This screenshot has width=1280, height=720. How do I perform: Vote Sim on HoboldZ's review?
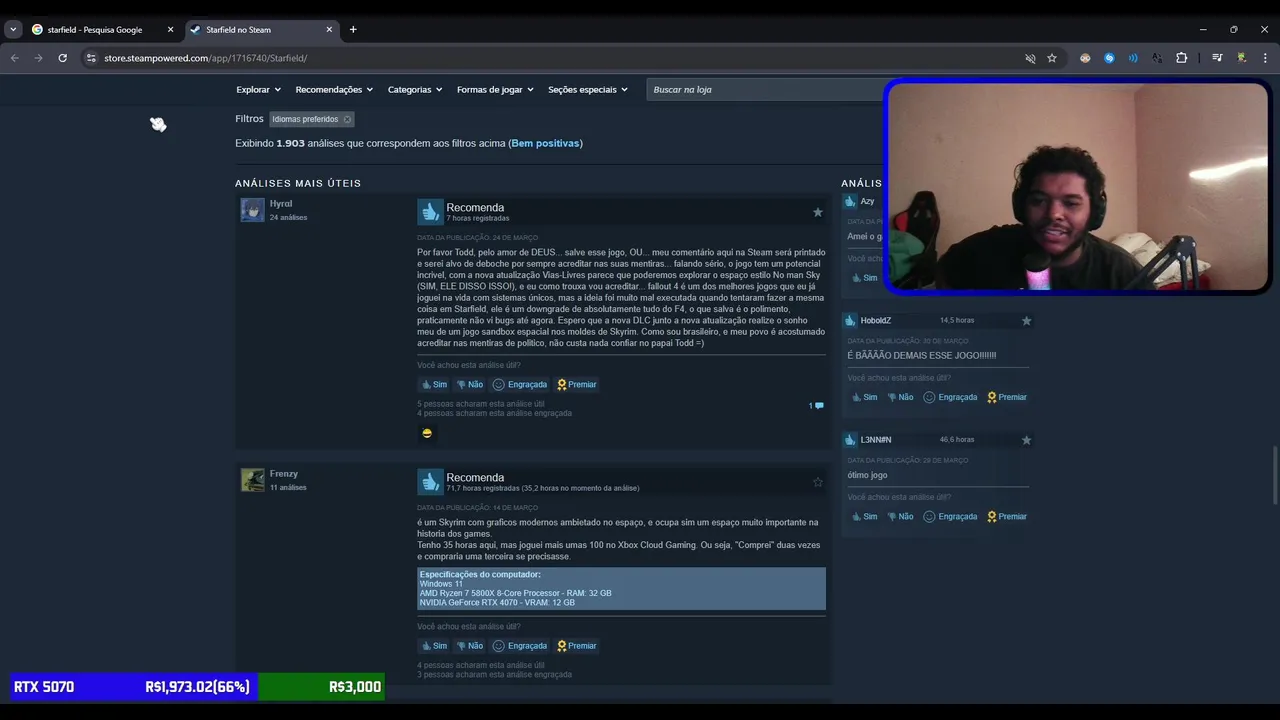(864, 397)
